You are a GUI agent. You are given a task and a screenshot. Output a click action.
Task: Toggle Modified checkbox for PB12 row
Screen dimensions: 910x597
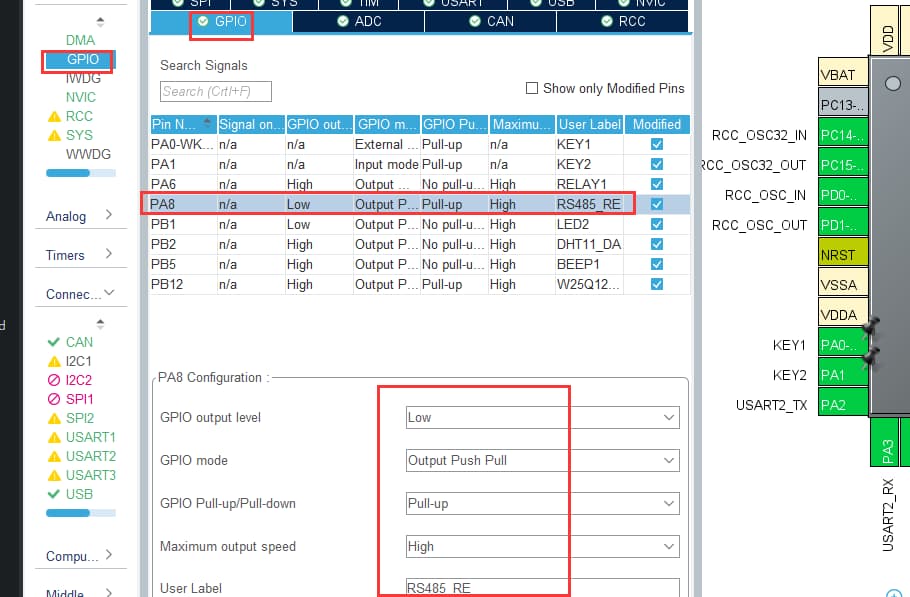tap(656, 284)
